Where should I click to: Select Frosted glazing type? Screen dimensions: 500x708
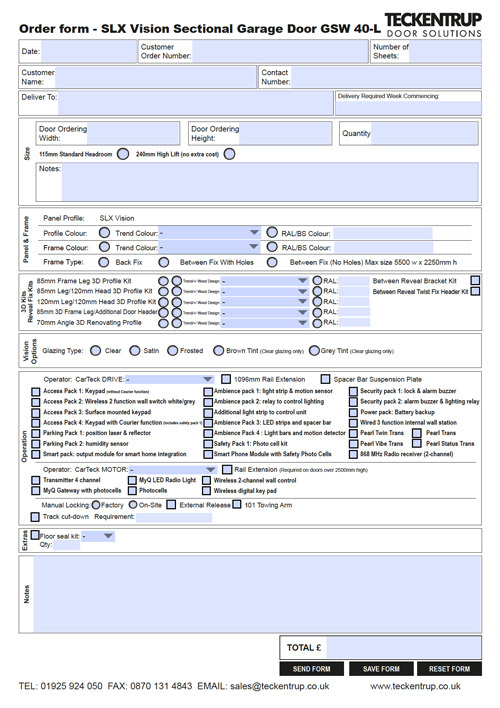tap(173, 350)
